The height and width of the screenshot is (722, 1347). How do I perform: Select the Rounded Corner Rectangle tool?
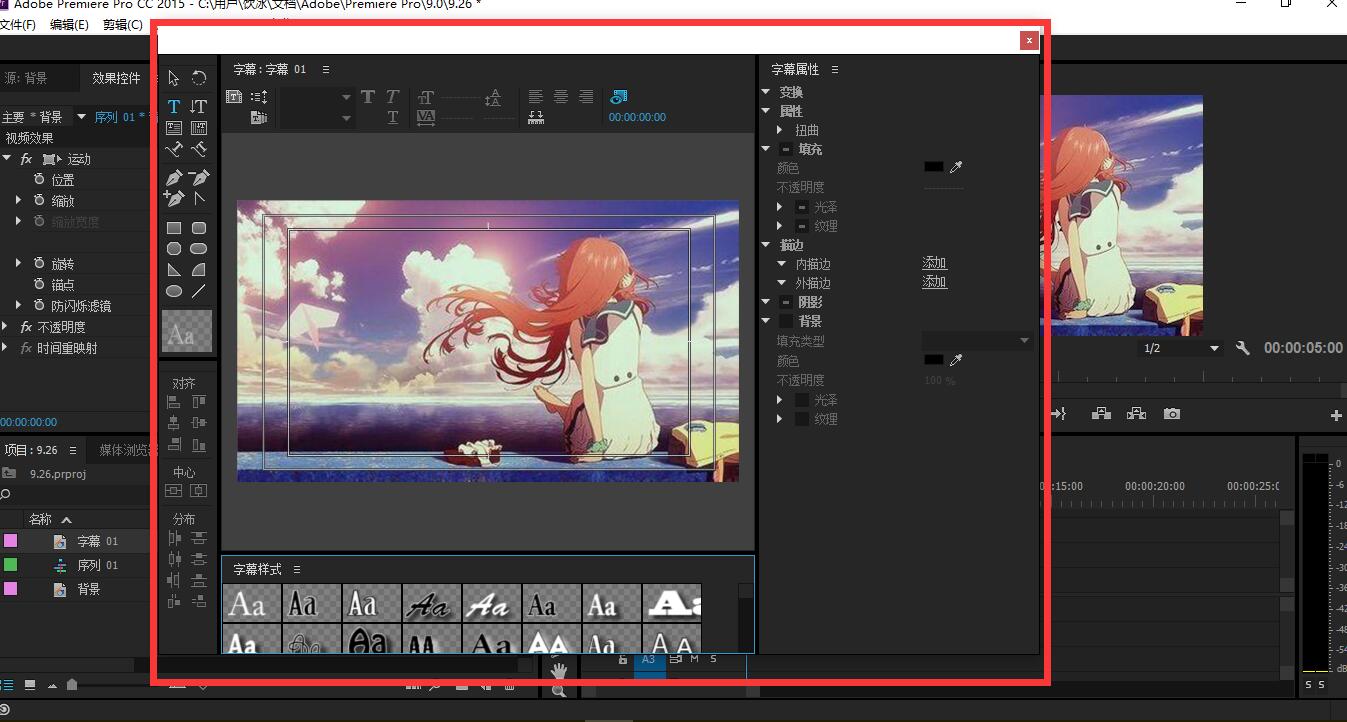[199, 228]
